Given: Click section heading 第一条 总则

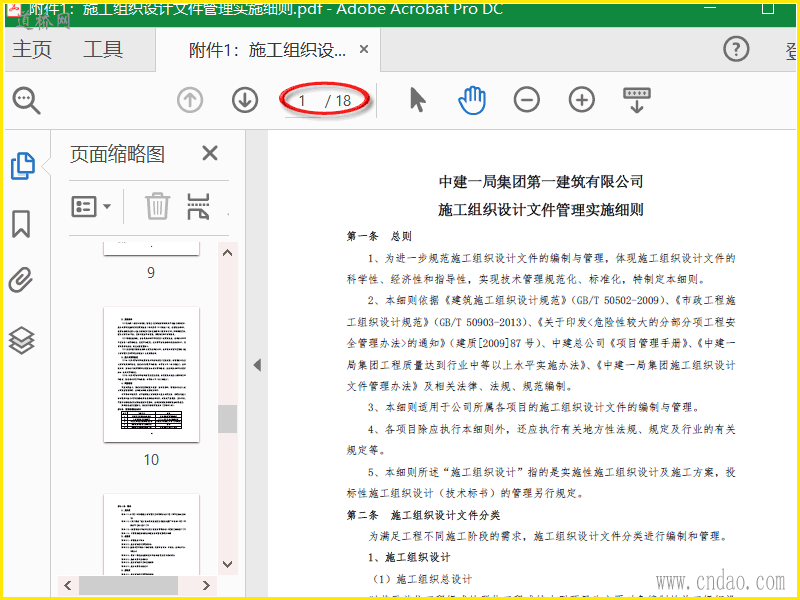Looking at the screenshot, I should click(379, 236).
